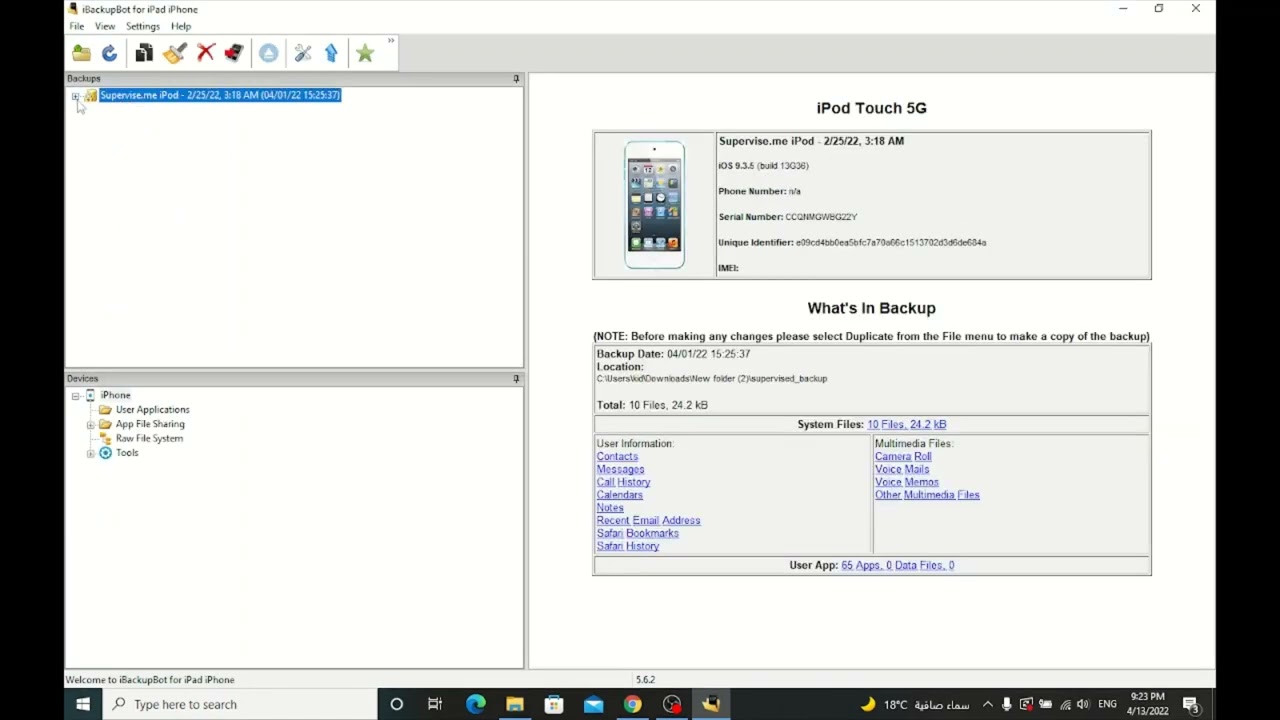1280x720 pixels.
Task: Open the File menu
Action: click(77, 26)
